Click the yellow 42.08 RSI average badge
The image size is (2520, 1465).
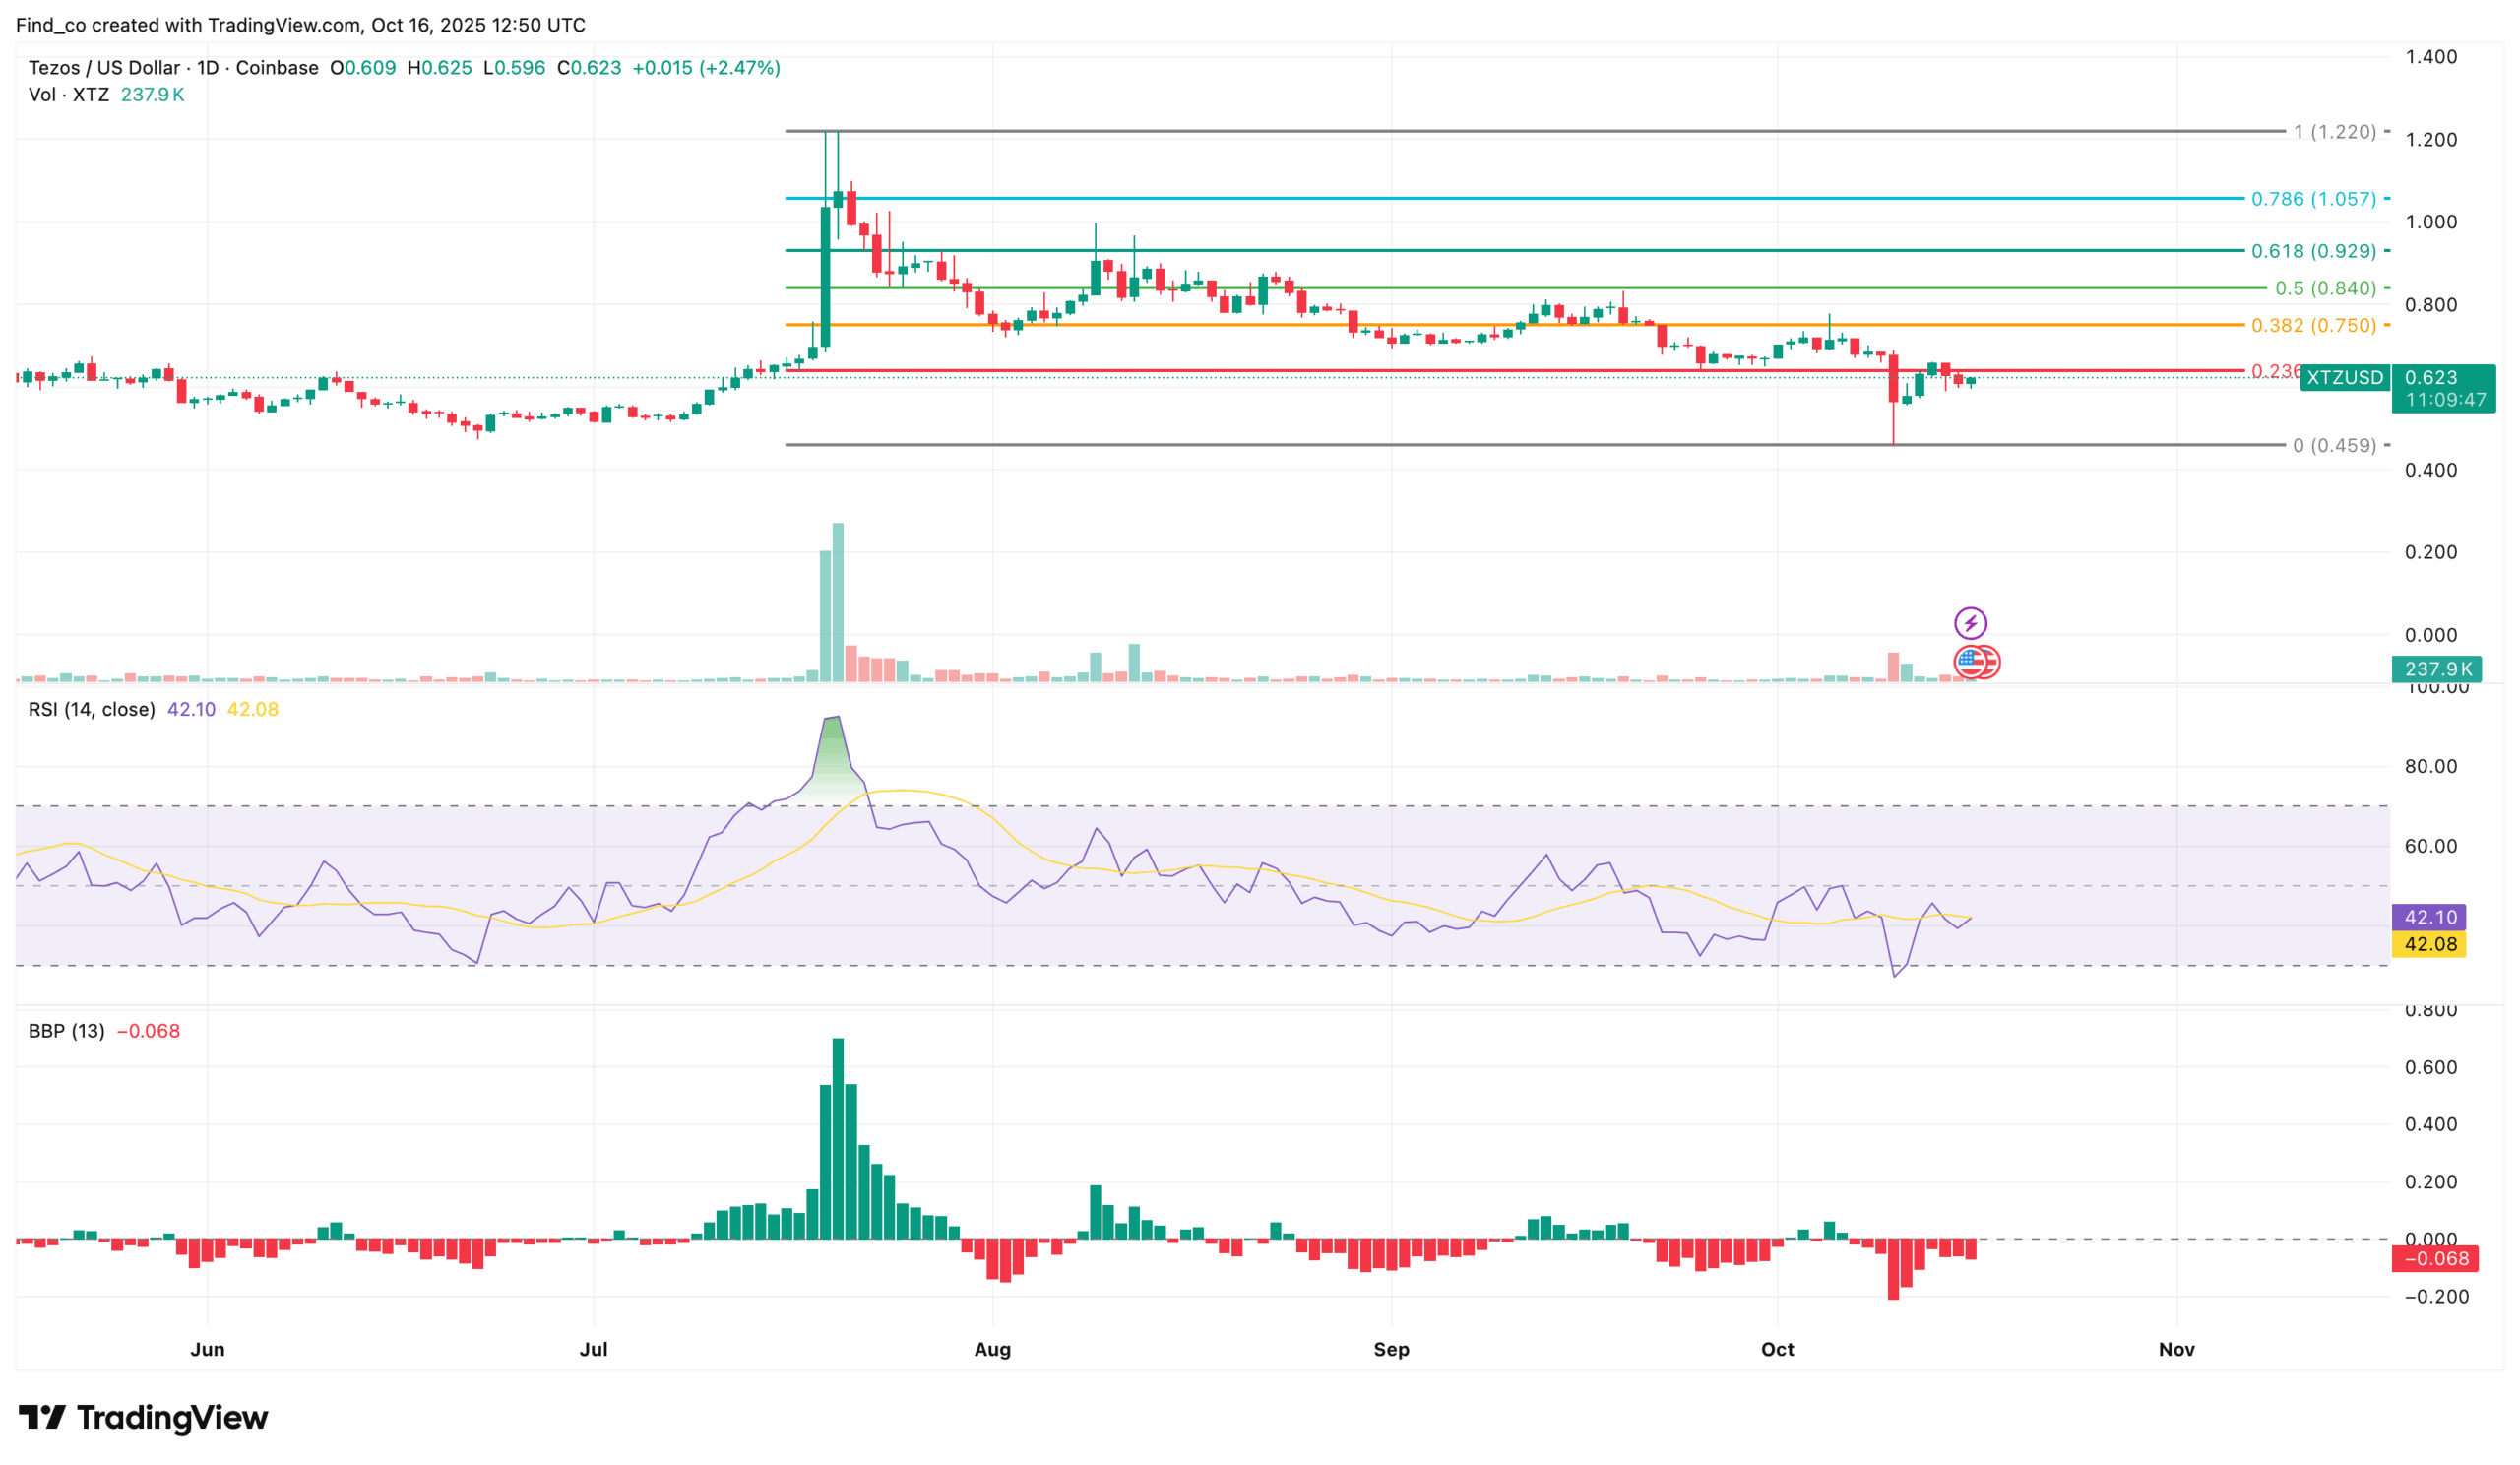pos(2429,944)
